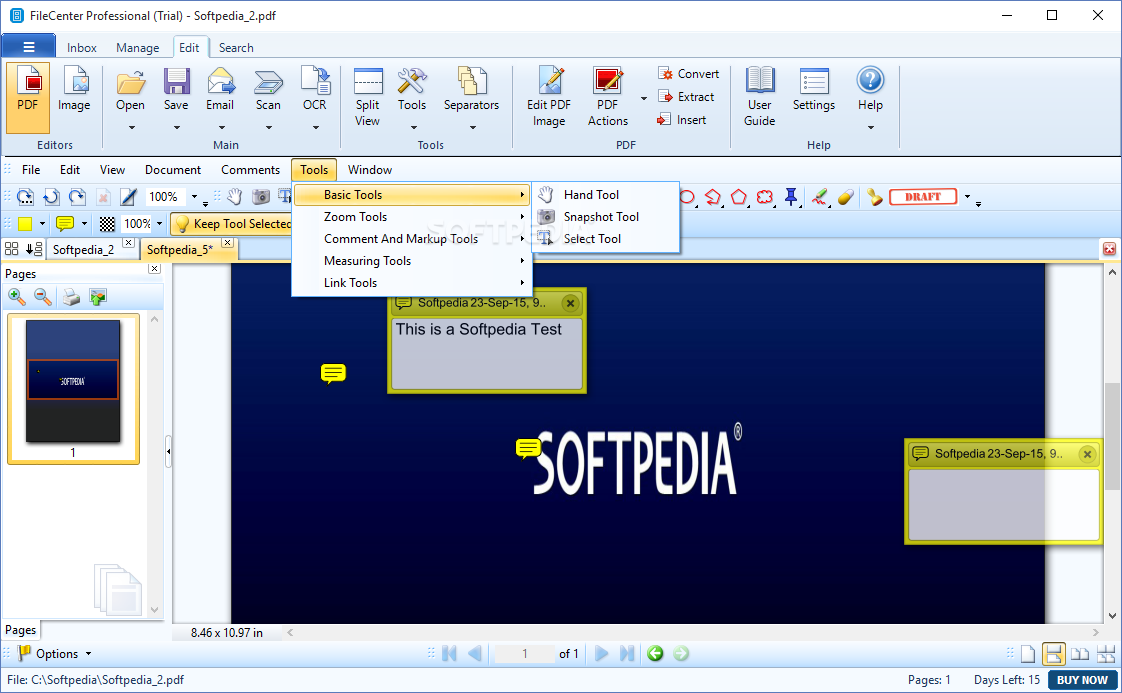
Task: Select page 1 thumbnail
Action: click(73, 389)
